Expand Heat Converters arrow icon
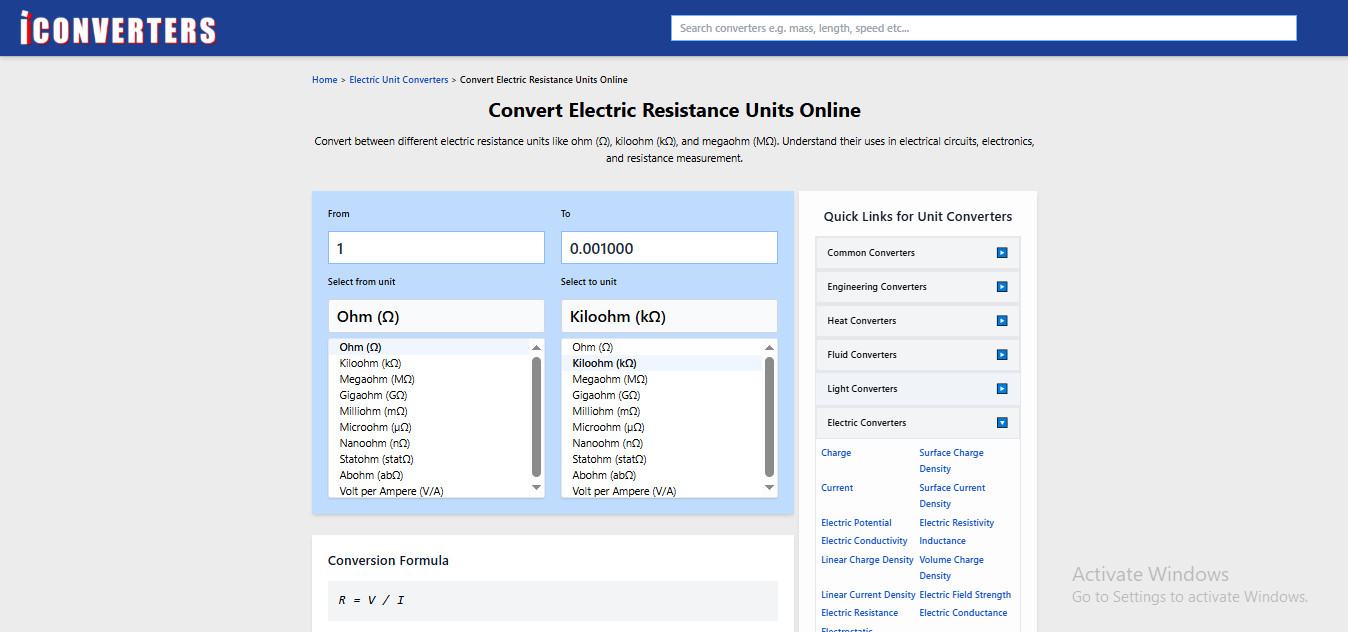This screenshot has height=632, width=1348. pos(1002,321)
